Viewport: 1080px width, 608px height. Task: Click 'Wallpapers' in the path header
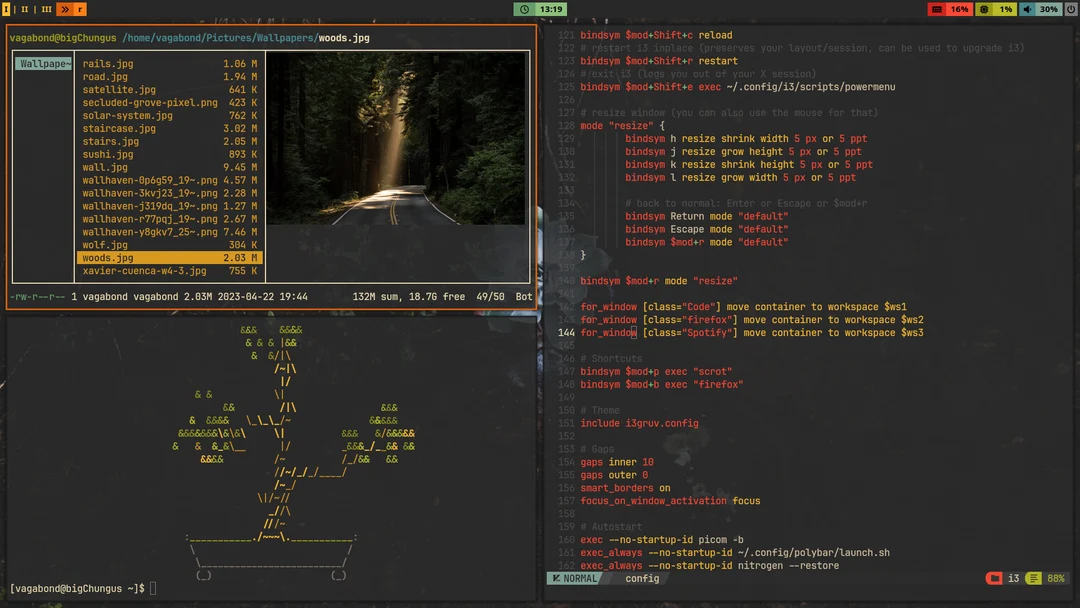pyautogui.click(x=283, y=37)
